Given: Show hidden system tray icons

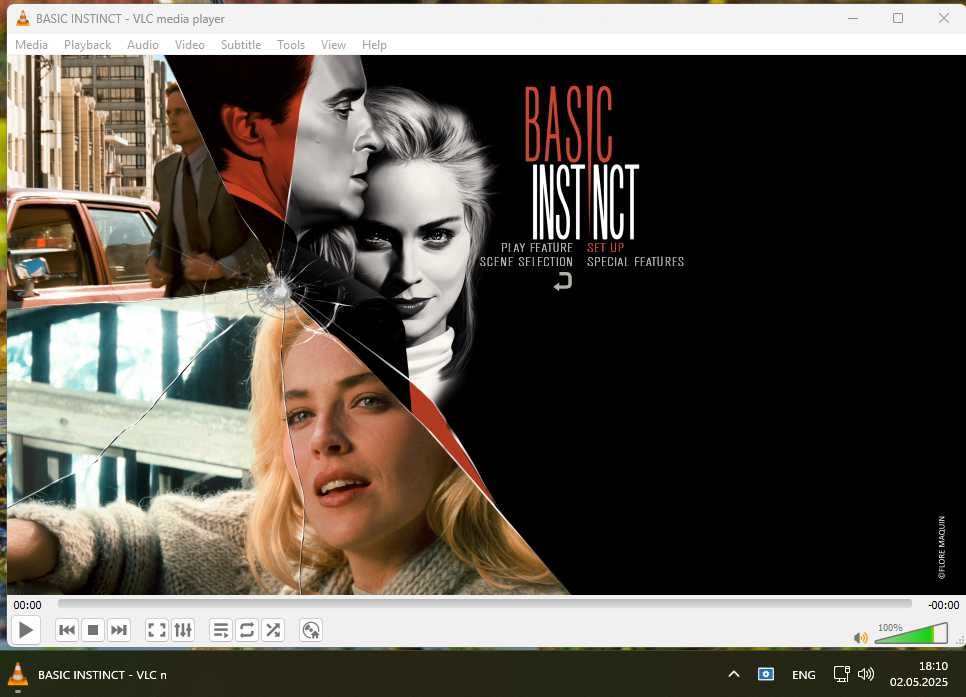Looking at the screenshot, I should 734,674.
